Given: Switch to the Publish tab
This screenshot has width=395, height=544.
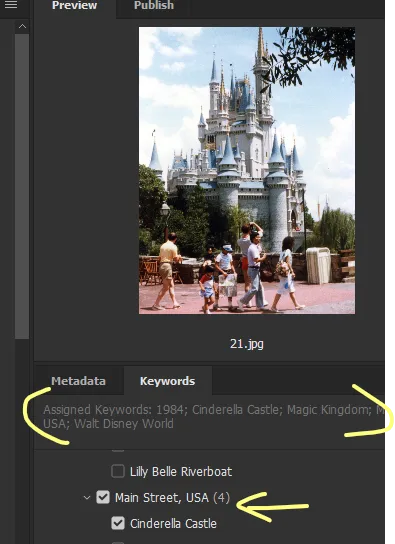Looking at the screenshot, I should point(154,6).
